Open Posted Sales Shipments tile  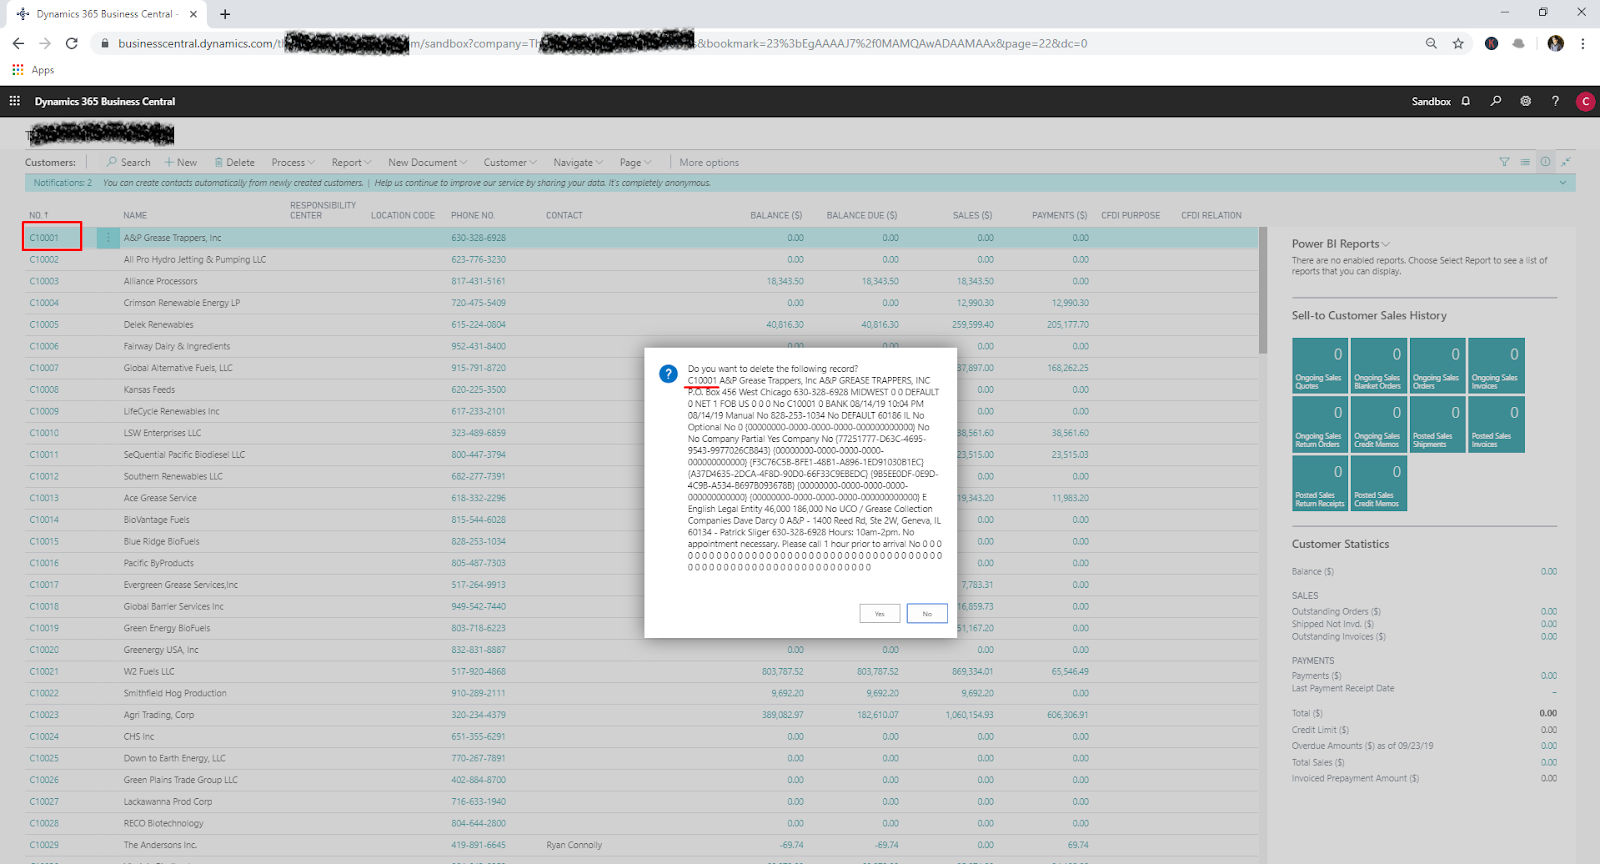click(1437, 424)
